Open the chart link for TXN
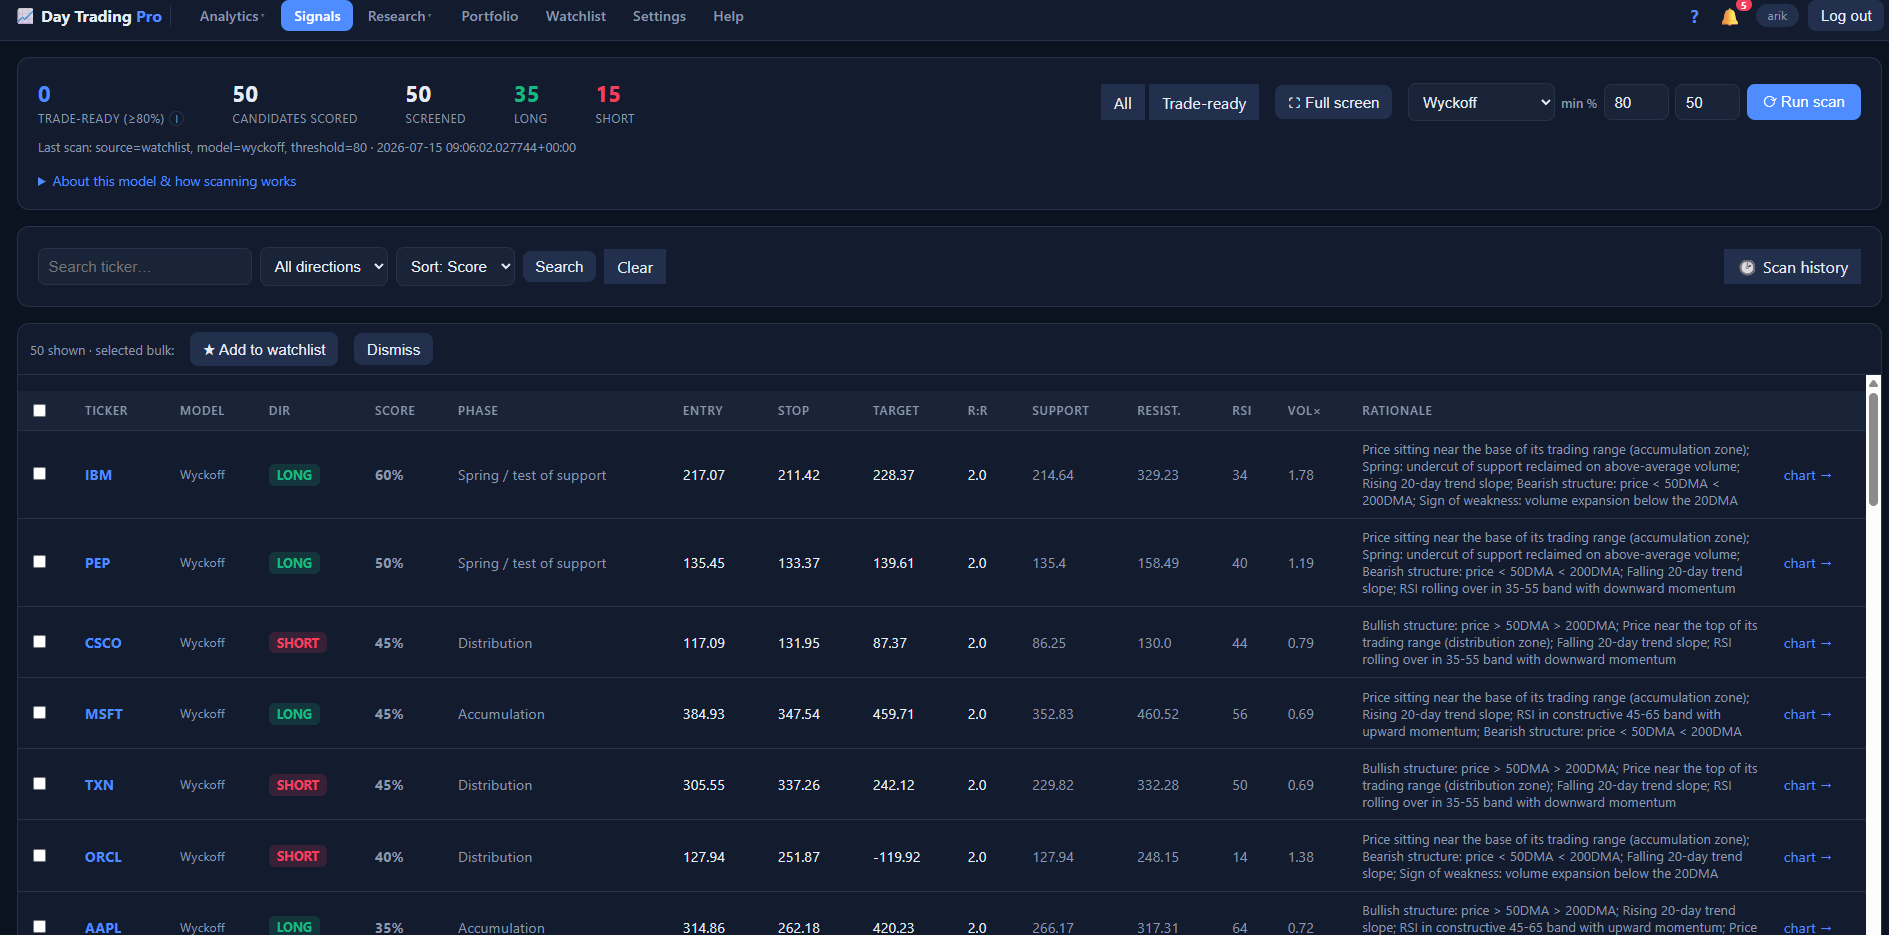 click(x=1807, y=785)
